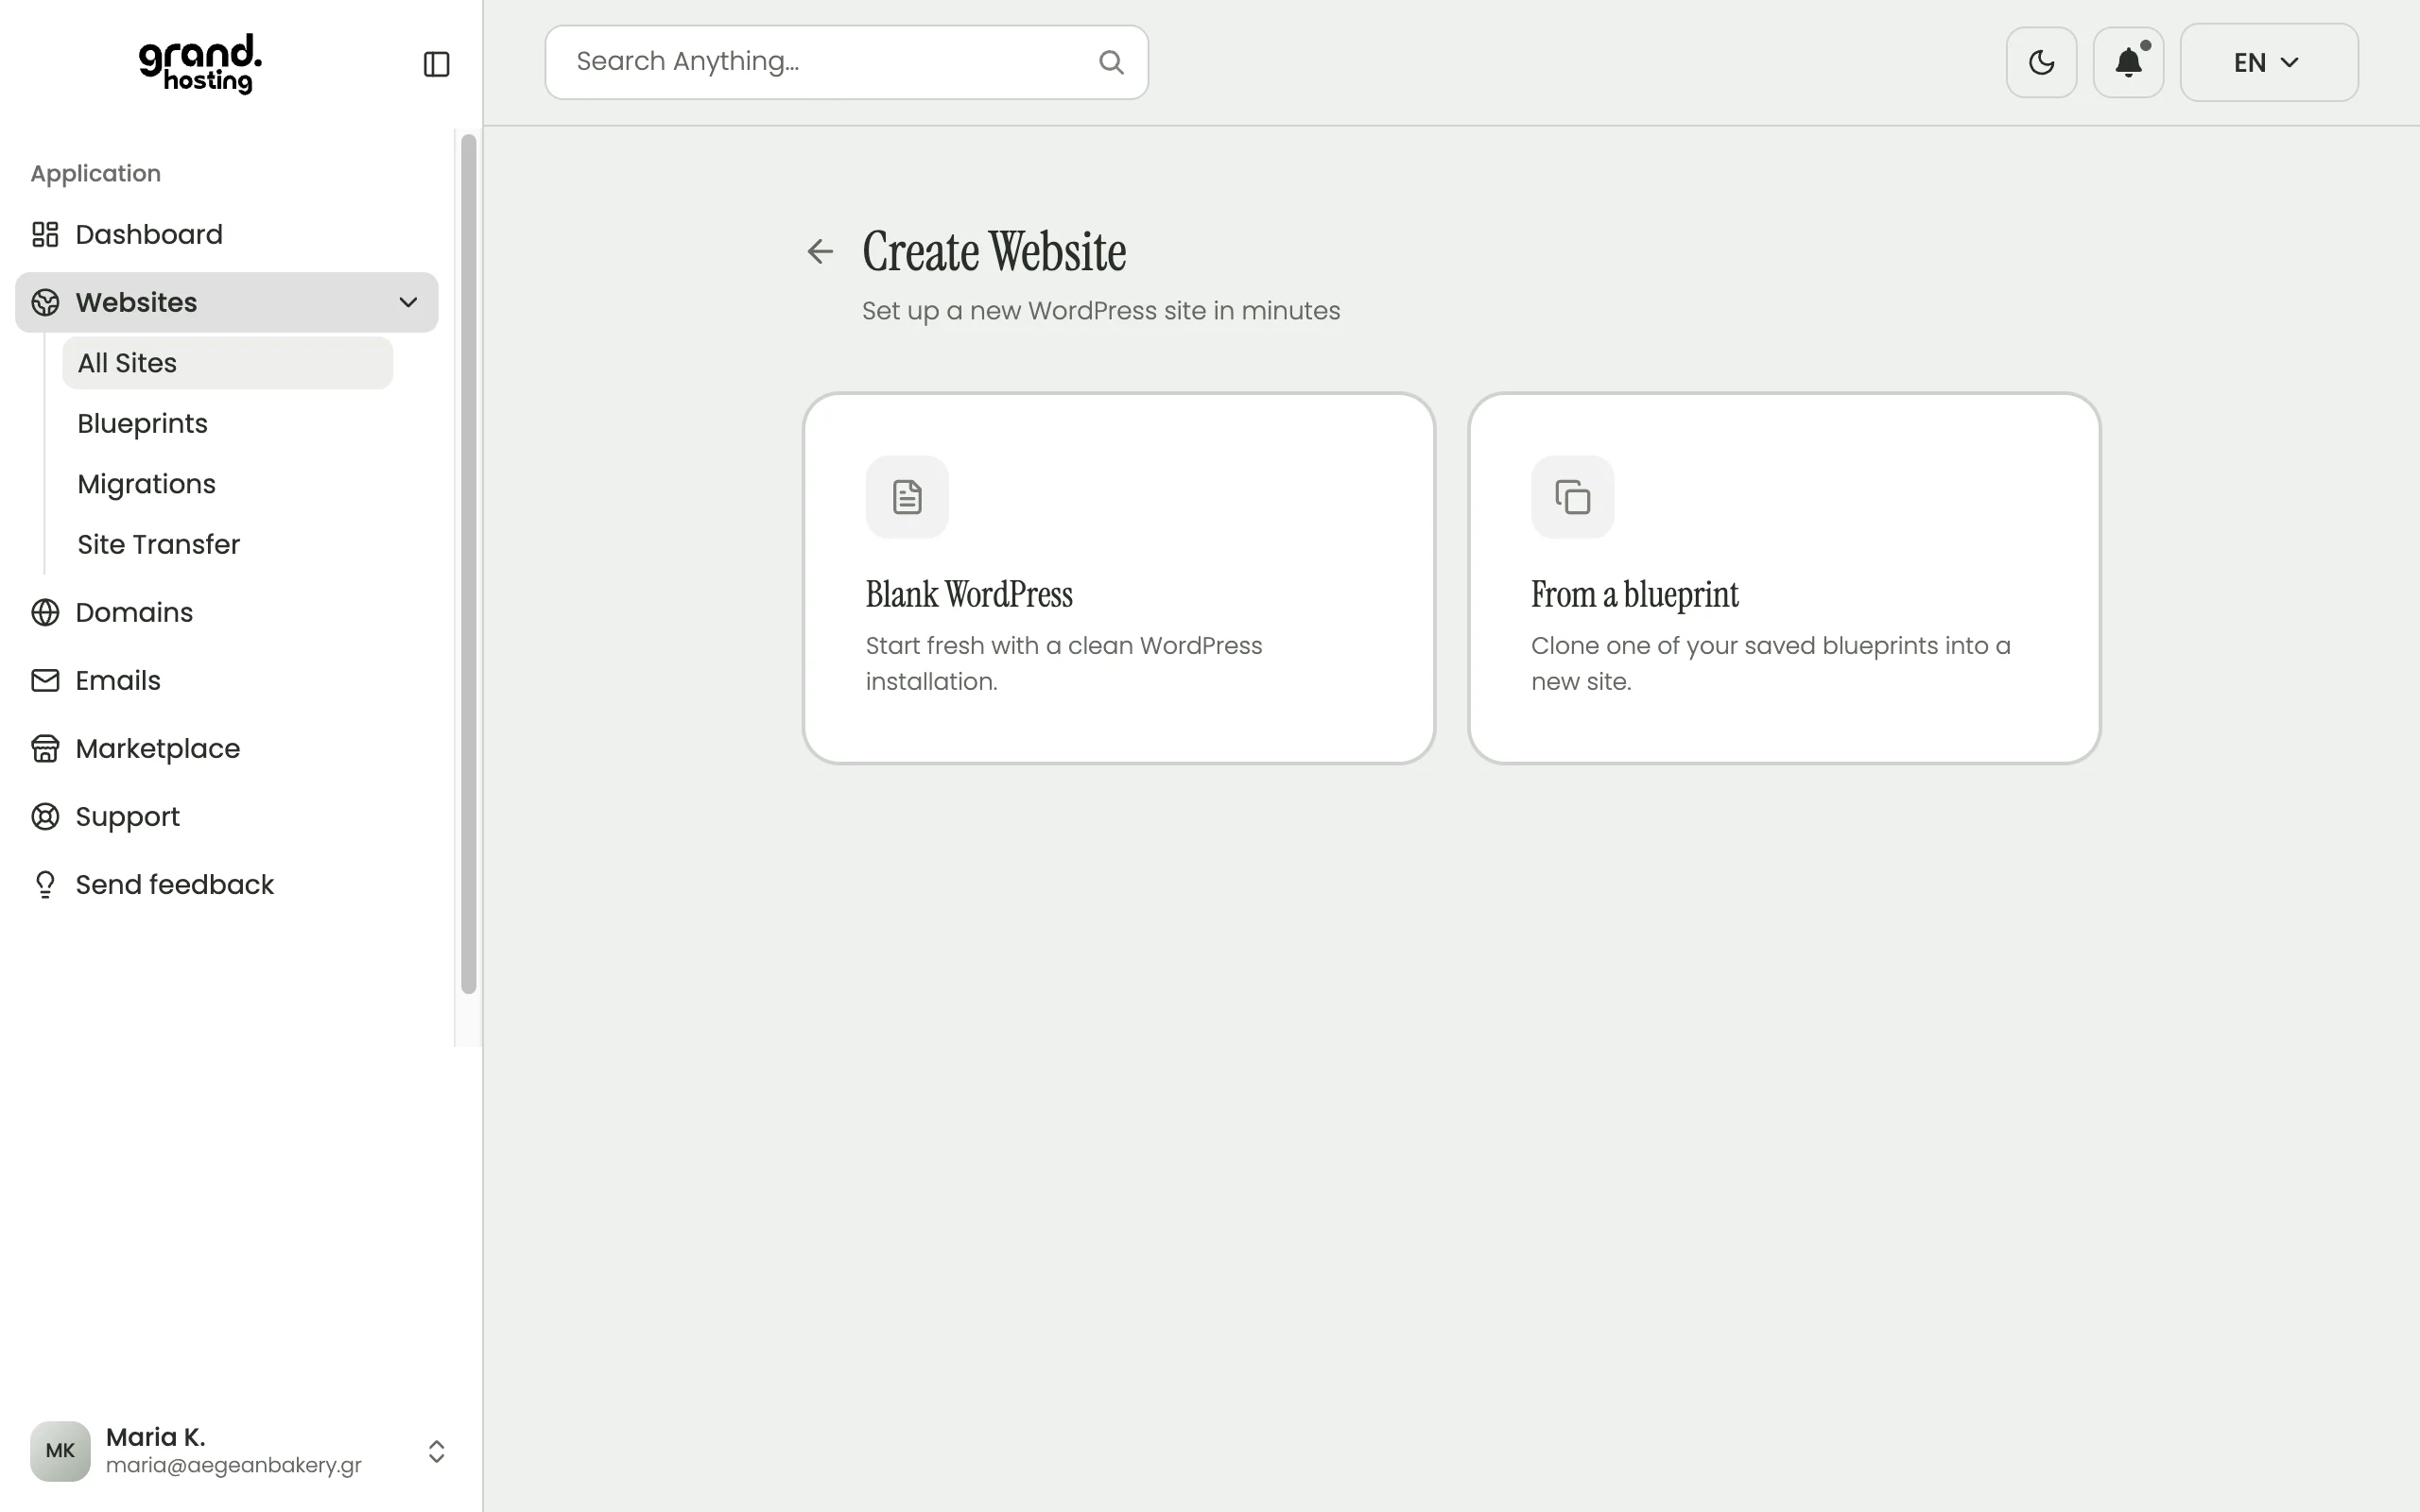Viewport: 2420px width, 1512px height.
Task: Collapse the sidebar panel icon
Action: point(436,64)
